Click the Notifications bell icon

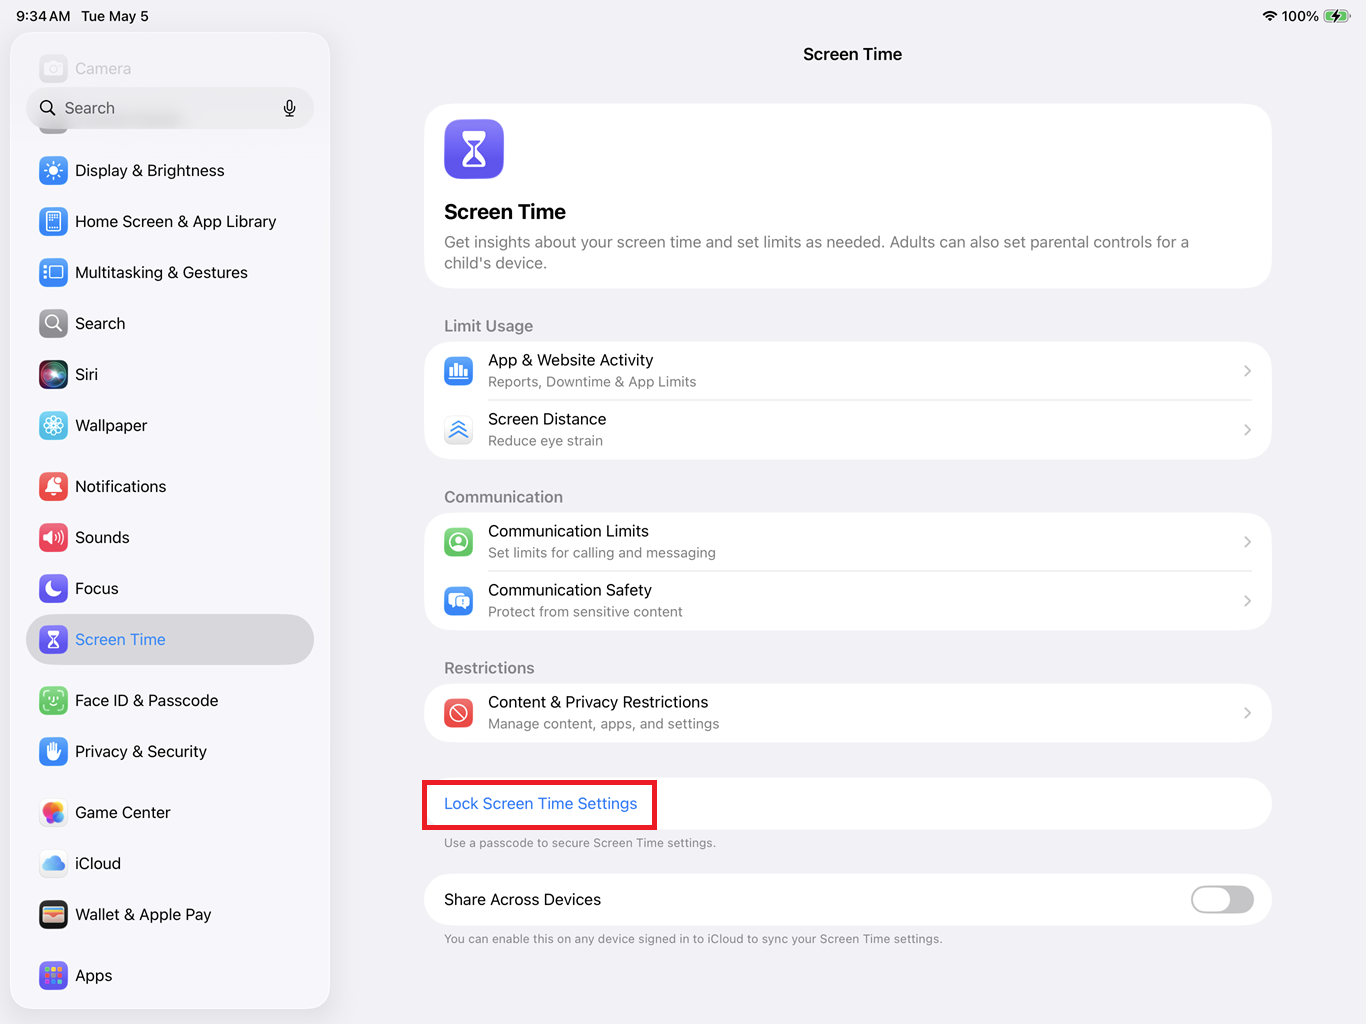(x=53, y=487)
